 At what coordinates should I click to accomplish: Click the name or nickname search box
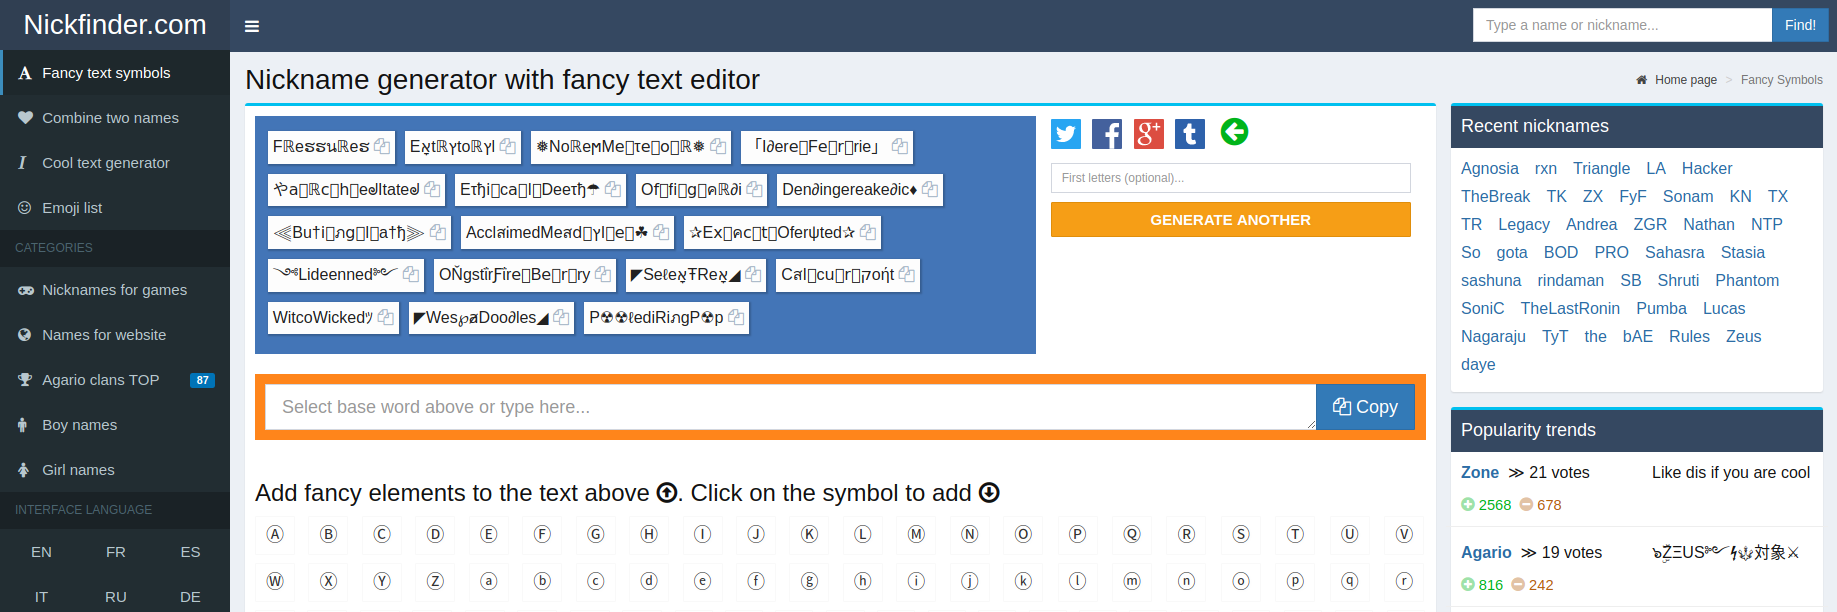click(1622, 25)
